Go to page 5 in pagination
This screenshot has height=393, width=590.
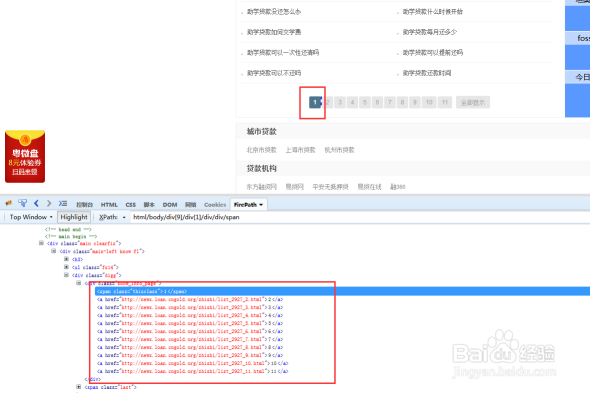pyautogui.click(x=365, y=102)
